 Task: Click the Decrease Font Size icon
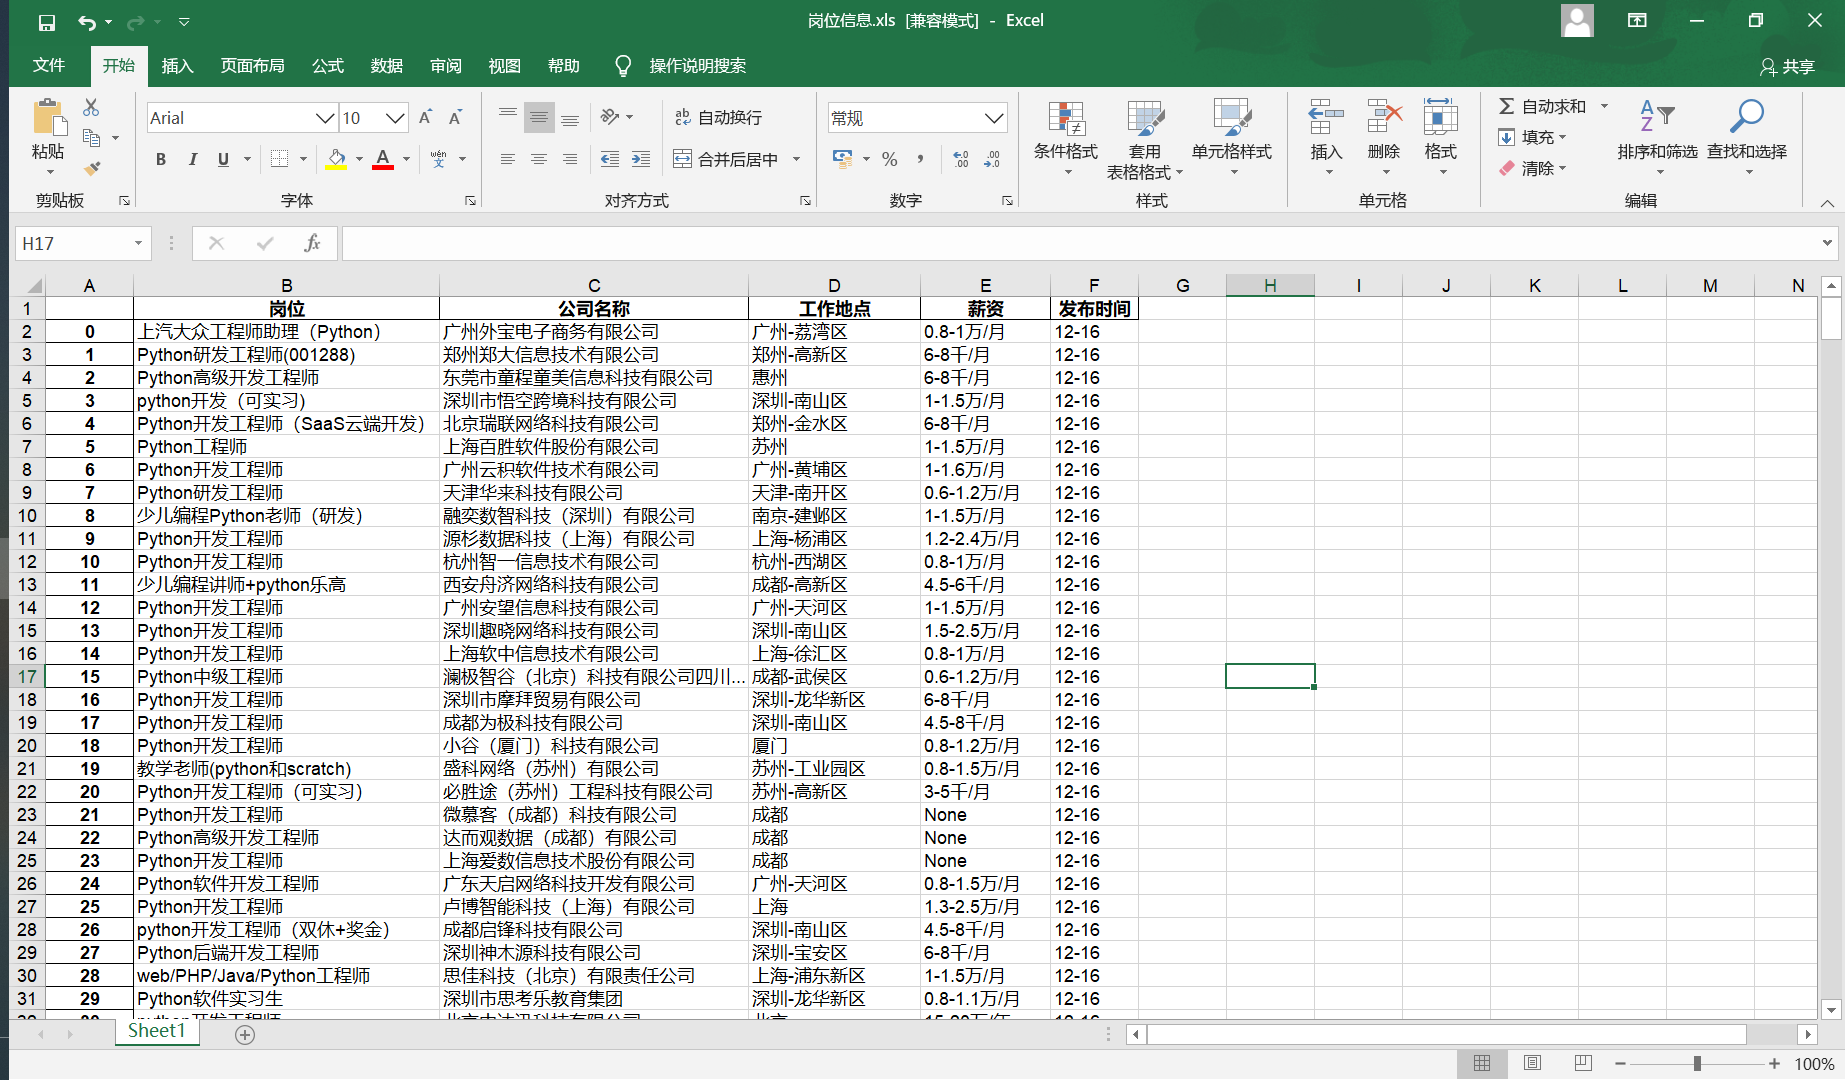pos(455,118)
